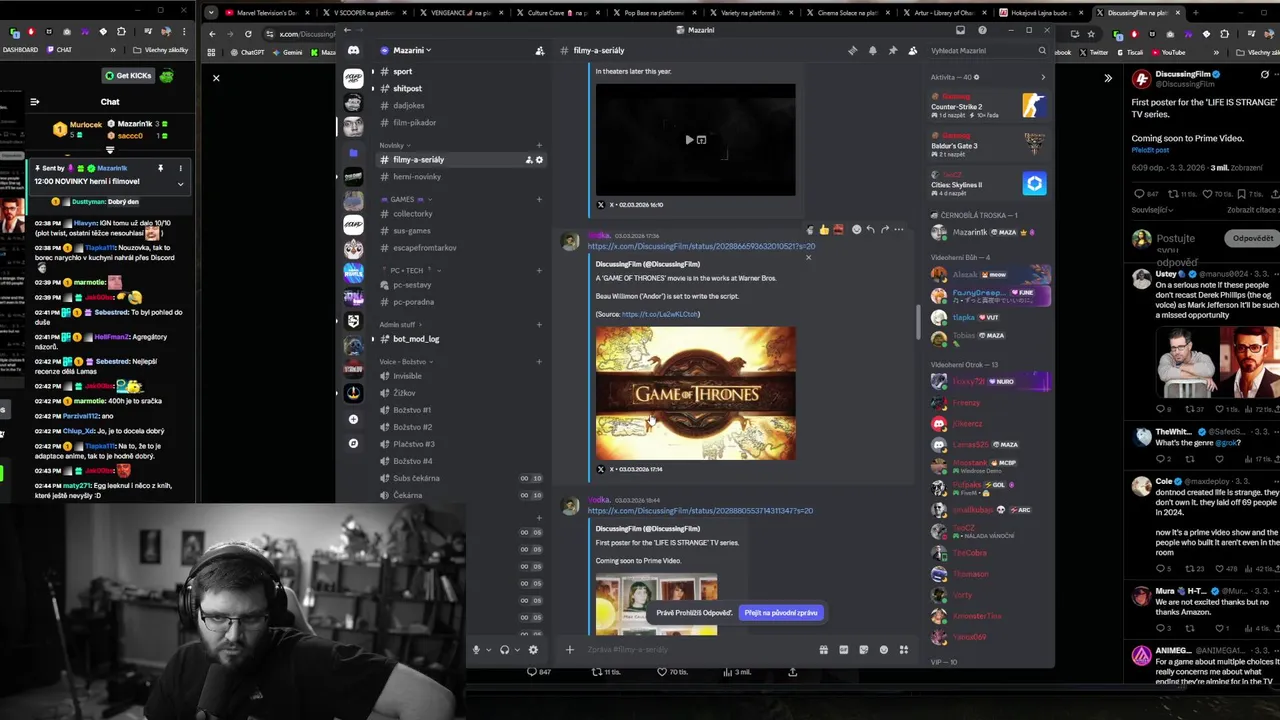Open the t.co source link in embed

(x=660, y=314)
